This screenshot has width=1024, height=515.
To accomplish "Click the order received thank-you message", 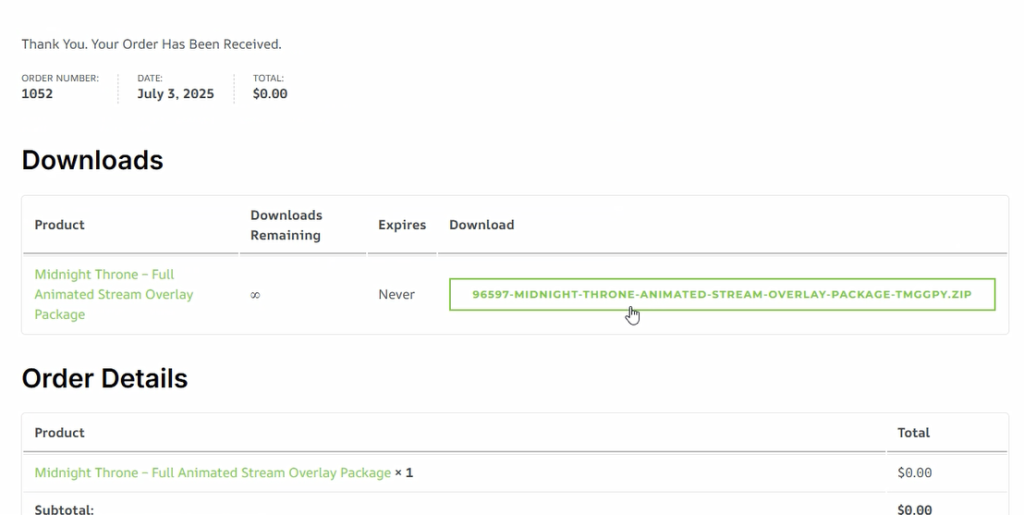I will (152, 44).
